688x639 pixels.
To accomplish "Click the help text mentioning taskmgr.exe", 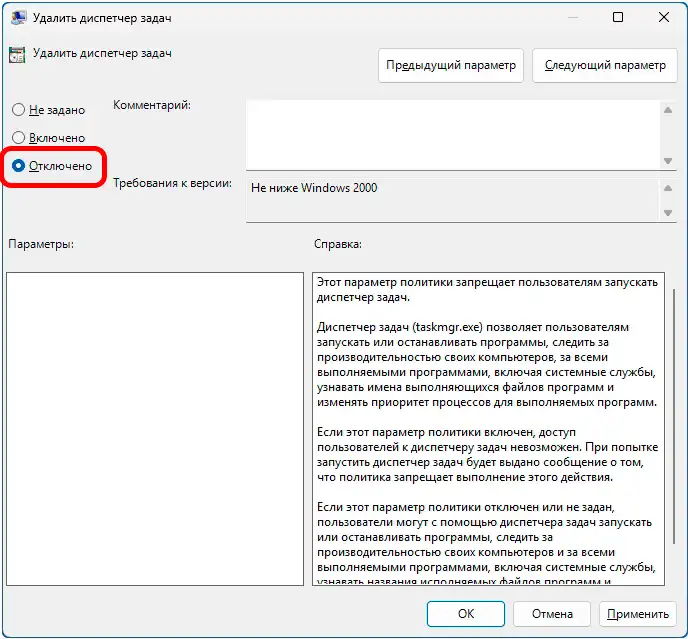I will pyautogui.click(x=487, y=365).
